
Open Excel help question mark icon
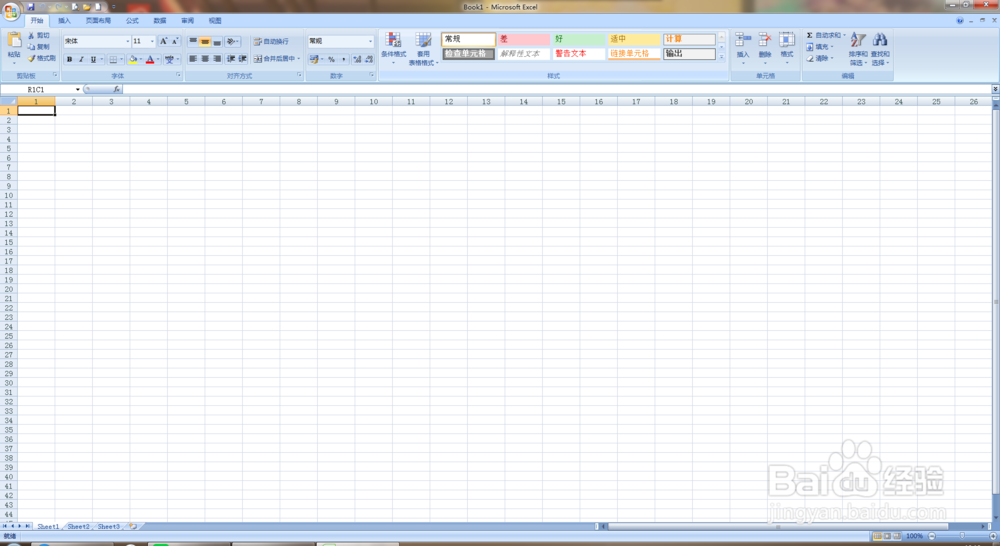[x=960, y=20]
